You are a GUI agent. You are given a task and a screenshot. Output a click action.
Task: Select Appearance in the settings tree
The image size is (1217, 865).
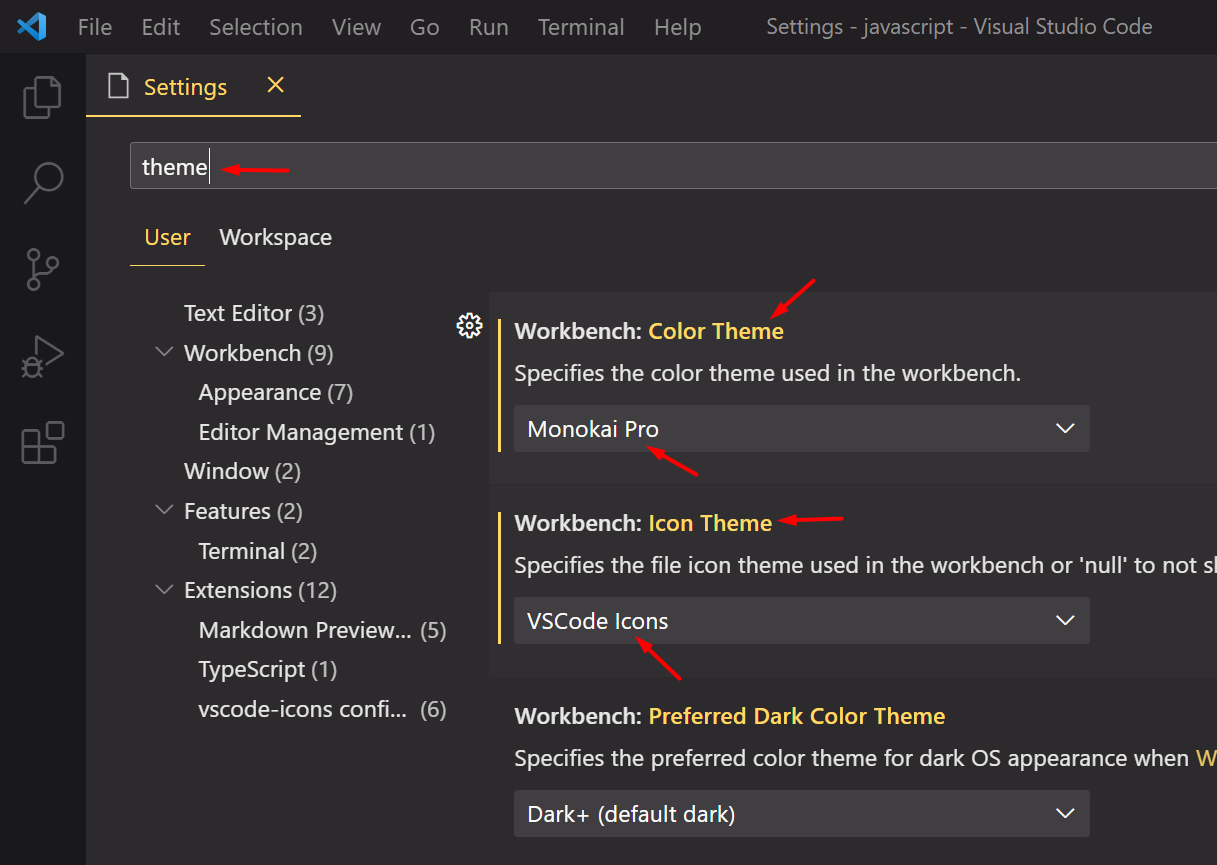(275, 393)
